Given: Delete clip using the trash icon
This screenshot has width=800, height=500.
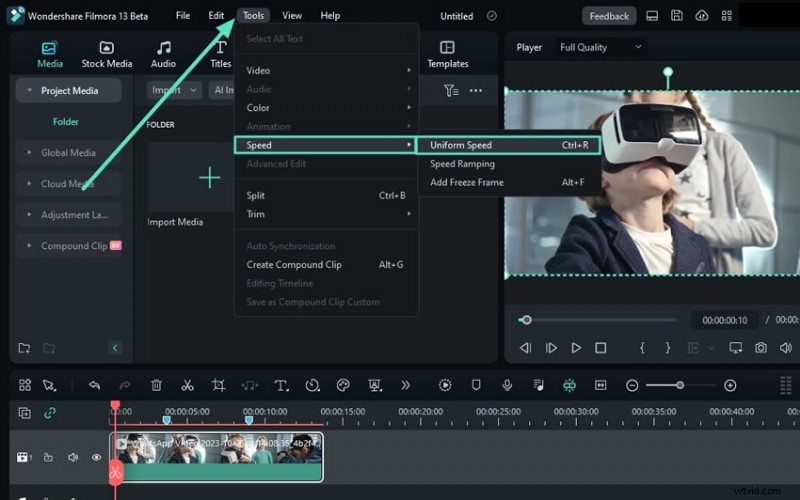Looking at the screenshot, I should click(x=156, y=385).
